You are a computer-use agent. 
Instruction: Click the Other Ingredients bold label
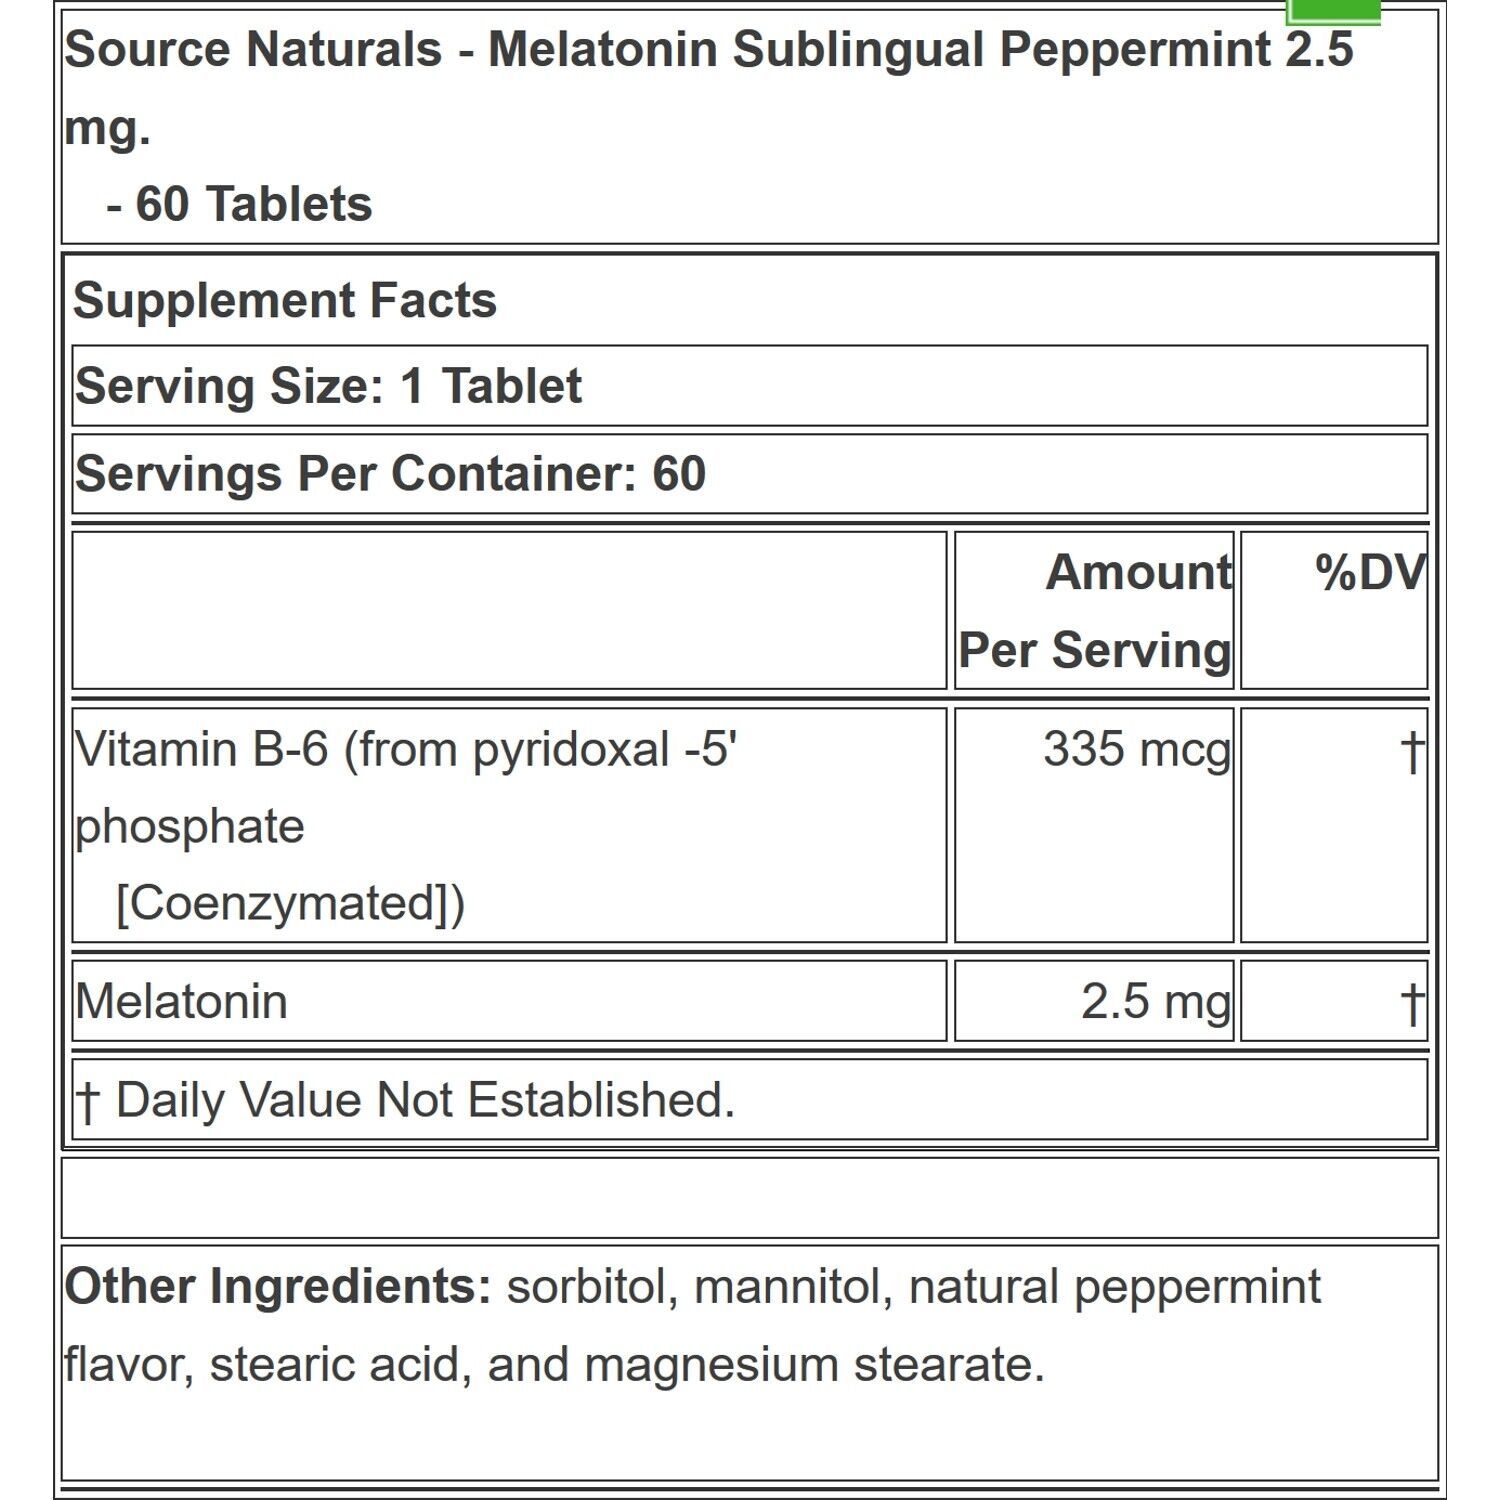278,1286
